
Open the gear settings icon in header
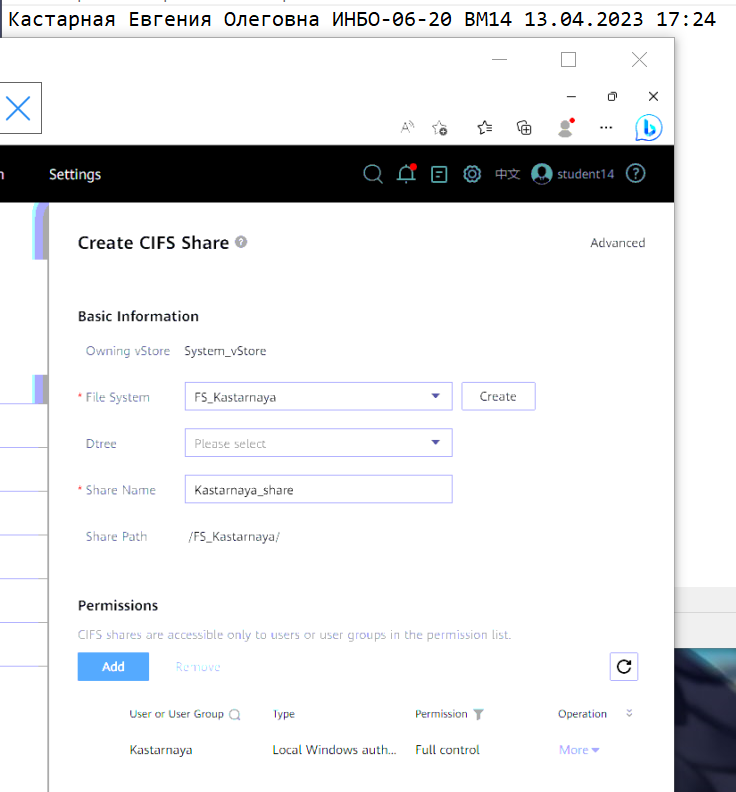click(x=472, y=174)
